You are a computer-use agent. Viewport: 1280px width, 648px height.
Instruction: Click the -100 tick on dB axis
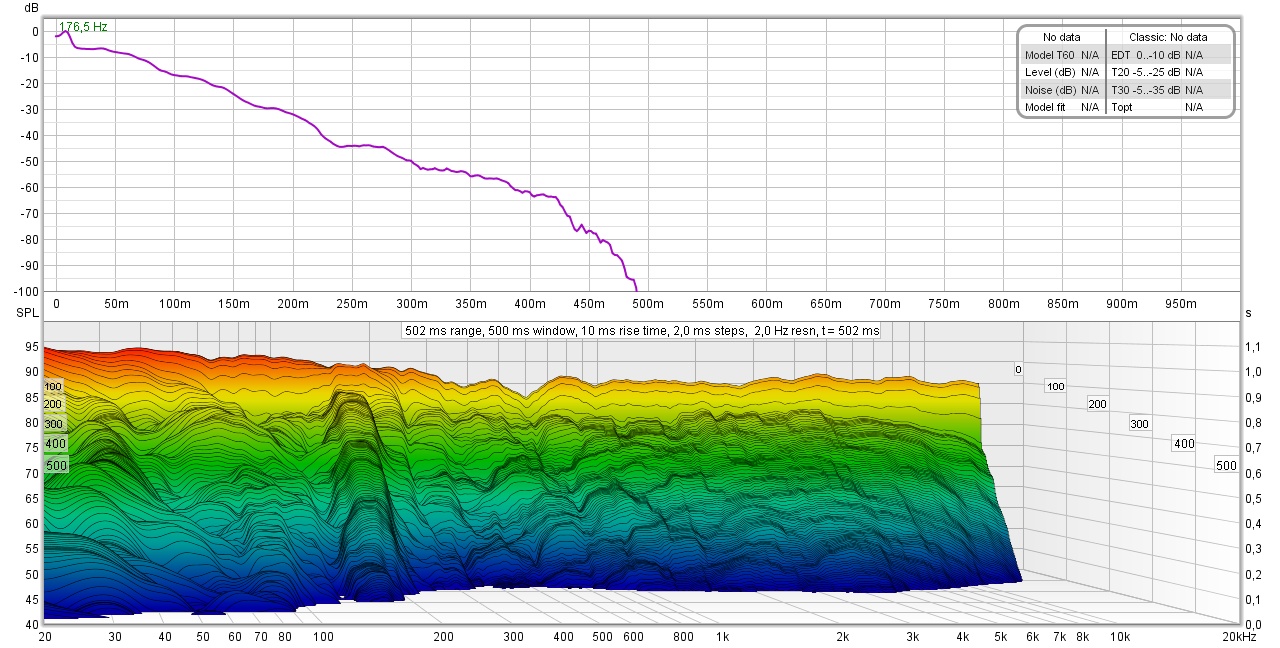(x=26, y=291)
